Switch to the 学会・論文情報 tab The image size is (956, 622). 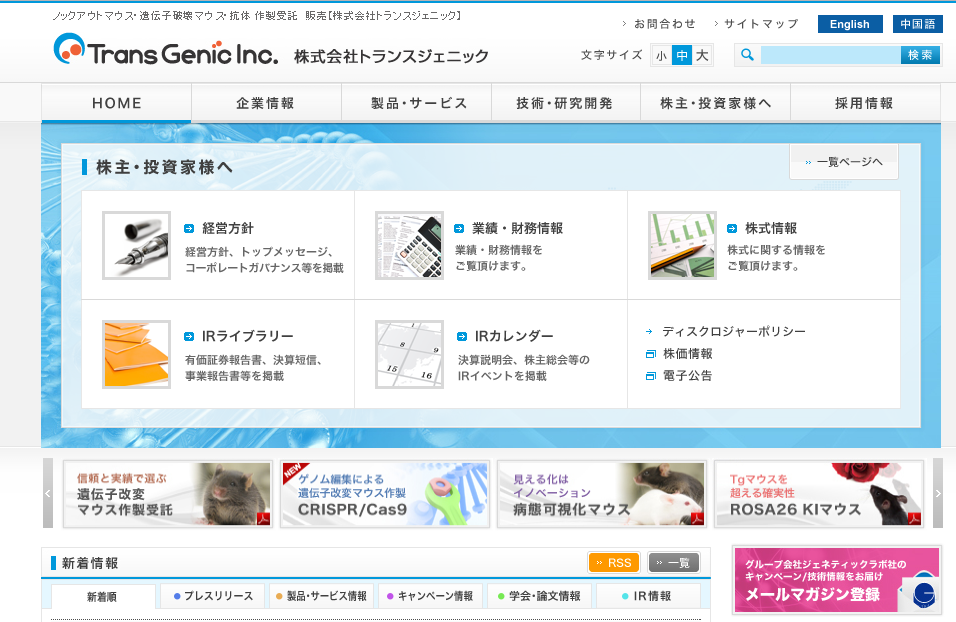point(540,596)
